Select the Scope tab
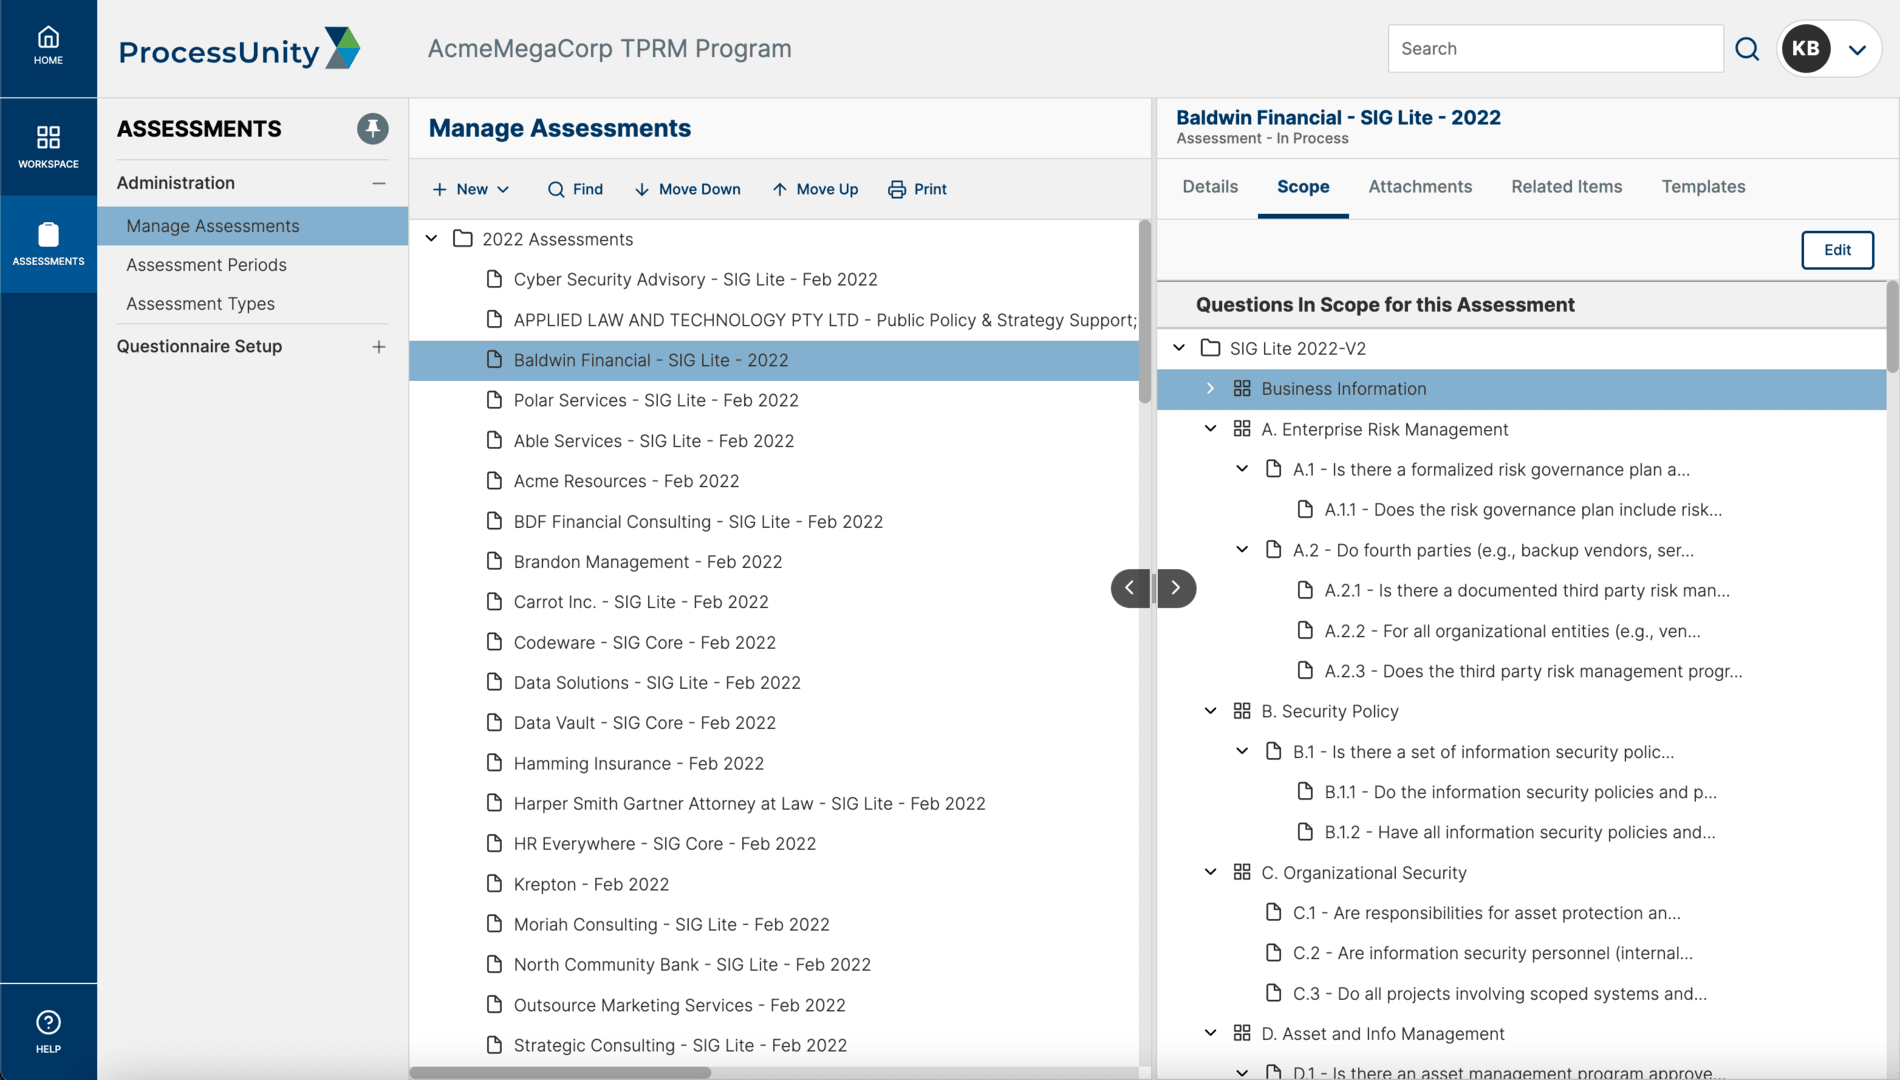Image resolution: width=1900 pixels, height=1080 pixels. pos(1303,187)
